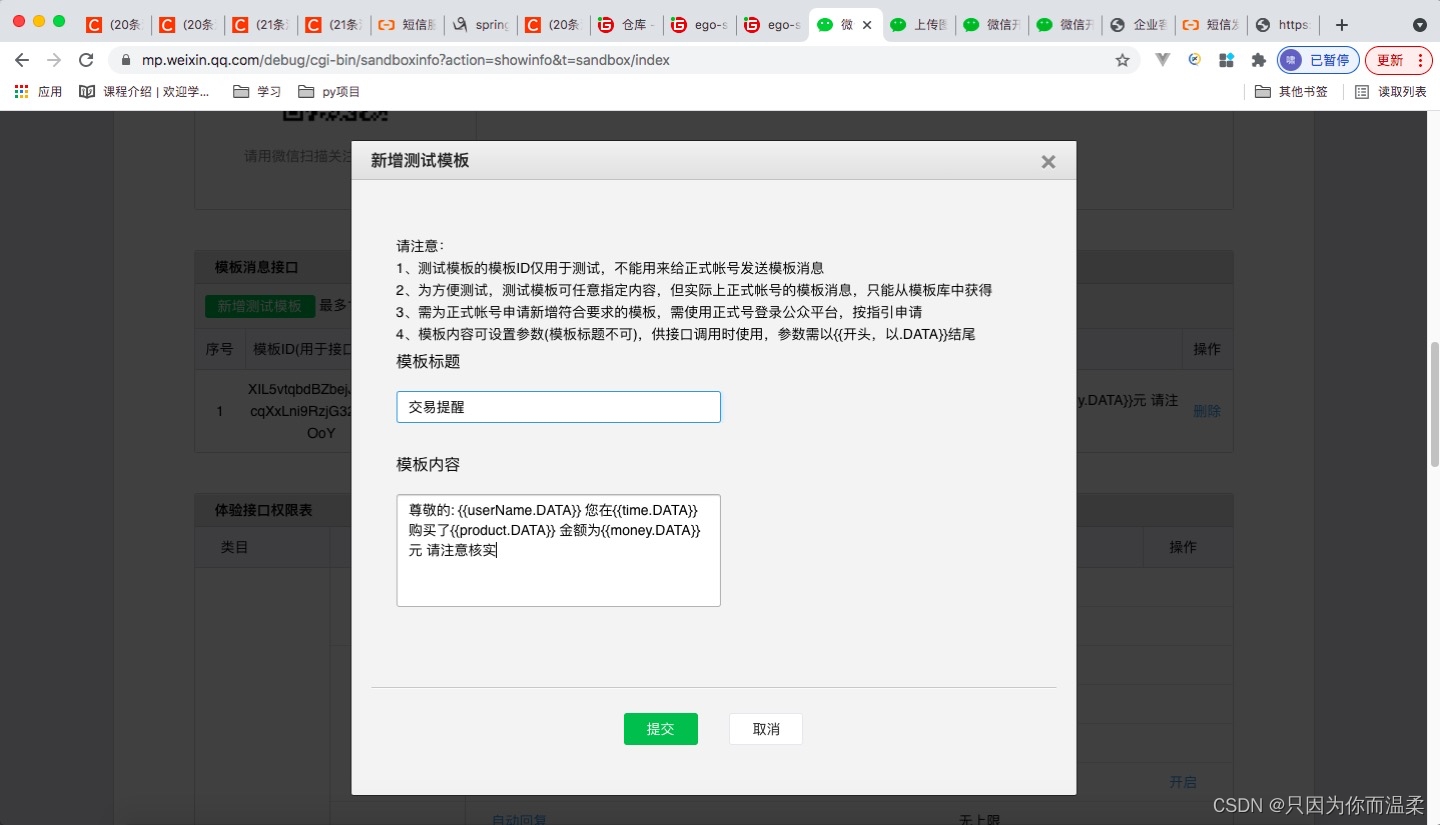
Task: Click the 模板标题 input containing 交易提醒
Action: [558, 407]
